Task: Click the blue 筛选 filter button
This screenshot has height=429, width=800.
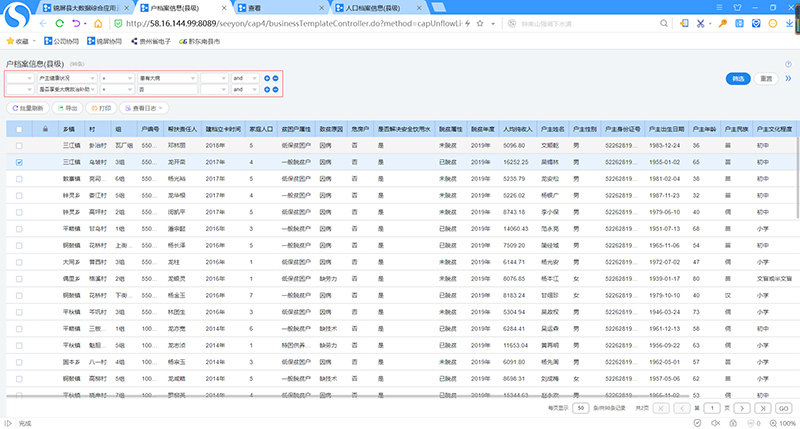Action: [x=738, y=79]
